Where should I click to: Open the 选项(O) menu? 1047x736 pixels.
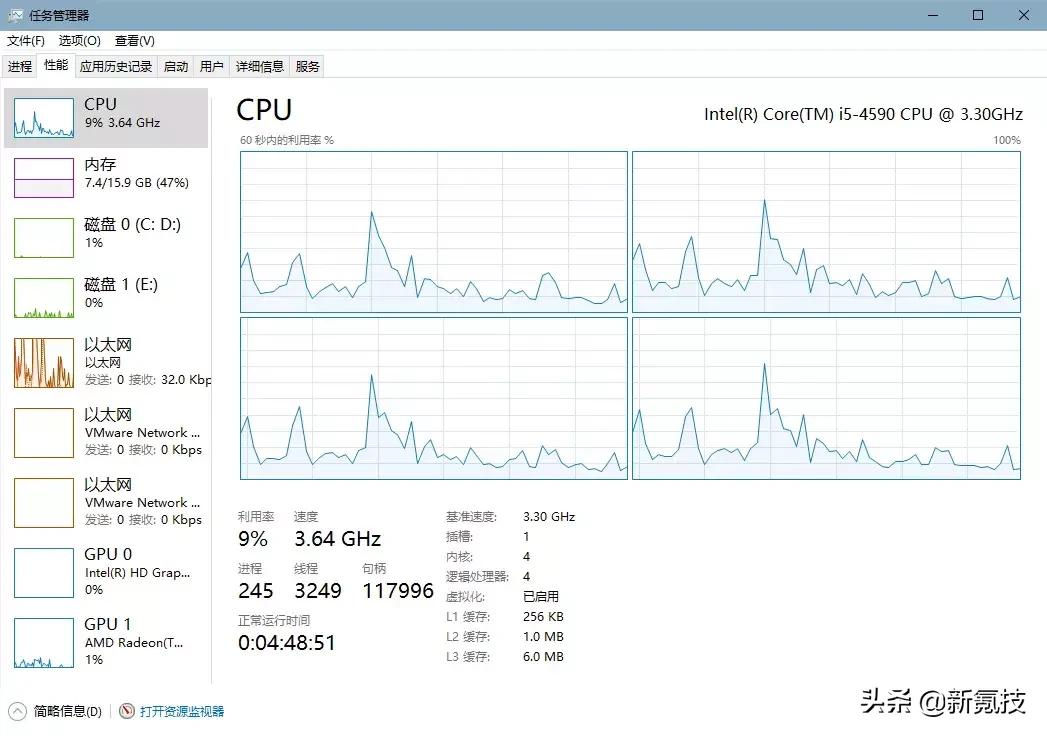pos(79,41)
